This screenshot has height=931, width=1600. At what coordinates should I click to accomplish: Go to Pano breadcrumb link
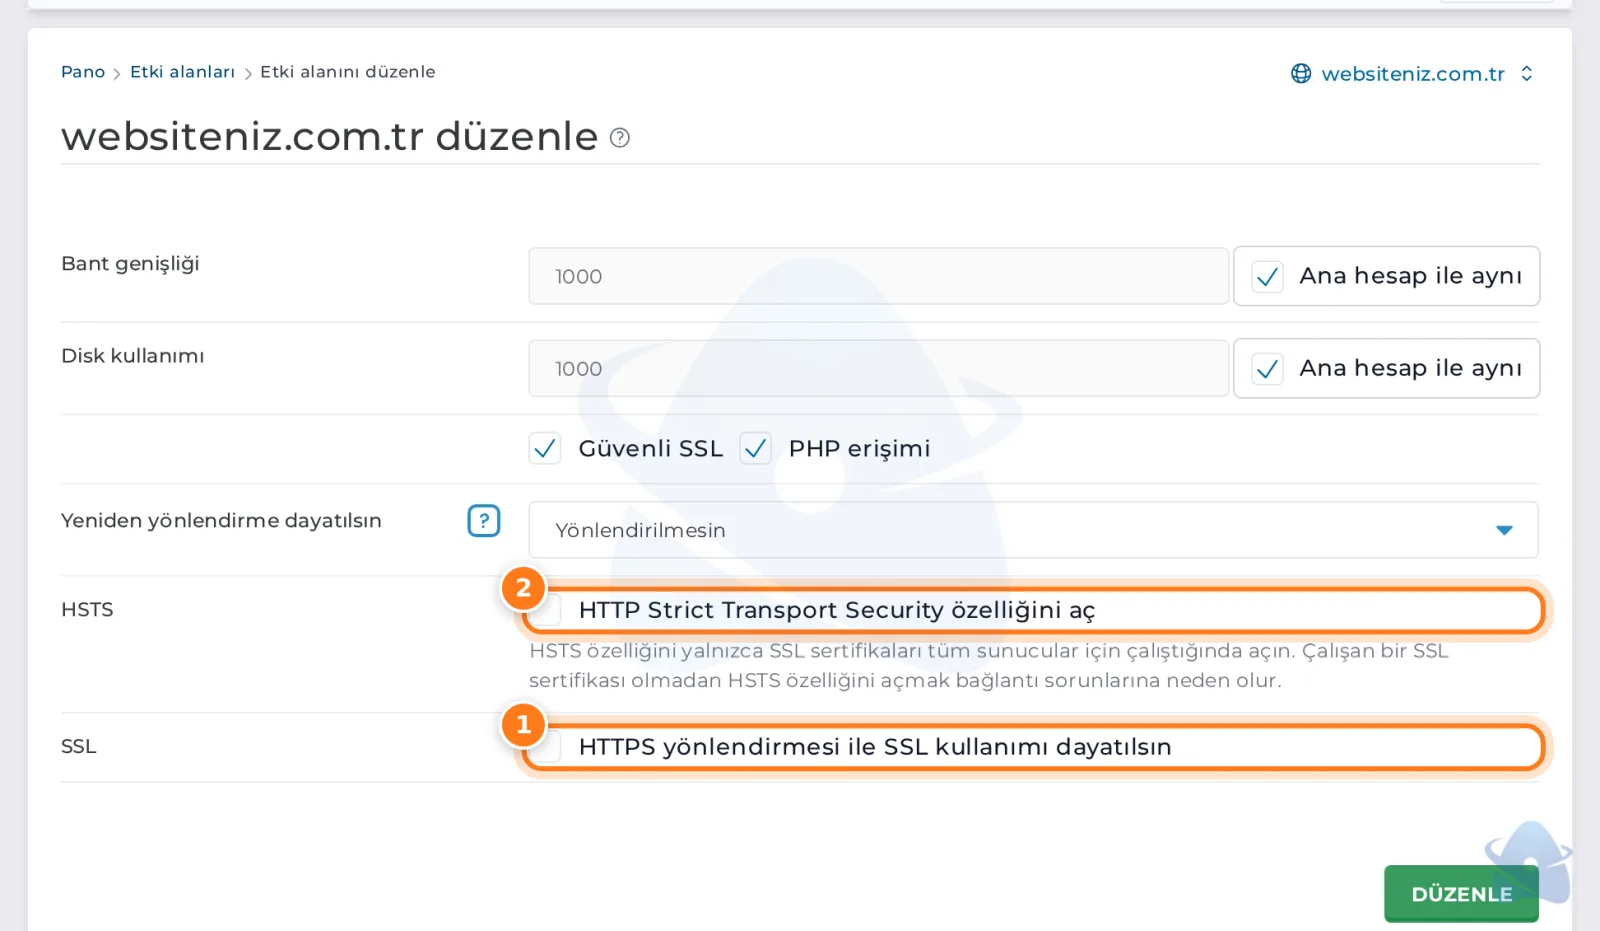[83, 72]
